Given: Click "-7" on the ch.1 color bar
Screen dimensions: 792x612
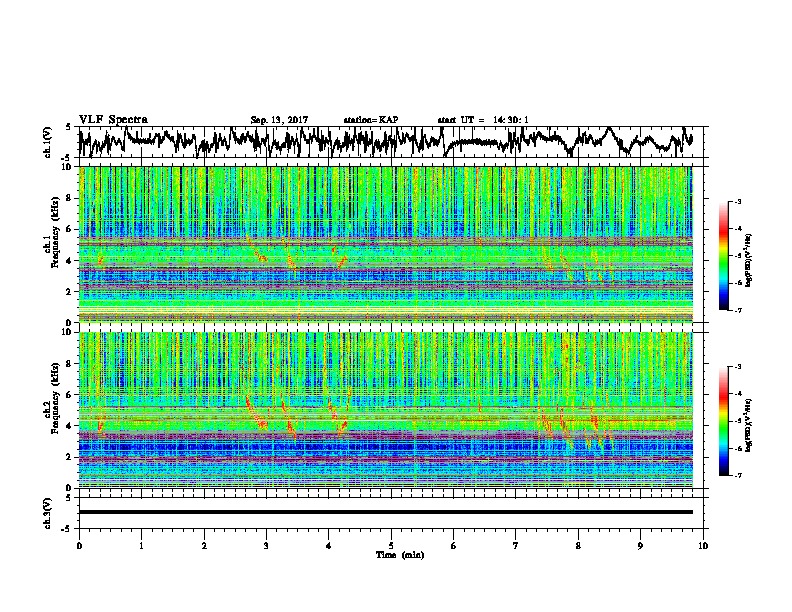Looking at the screenshot, I should tap(737, 310).
